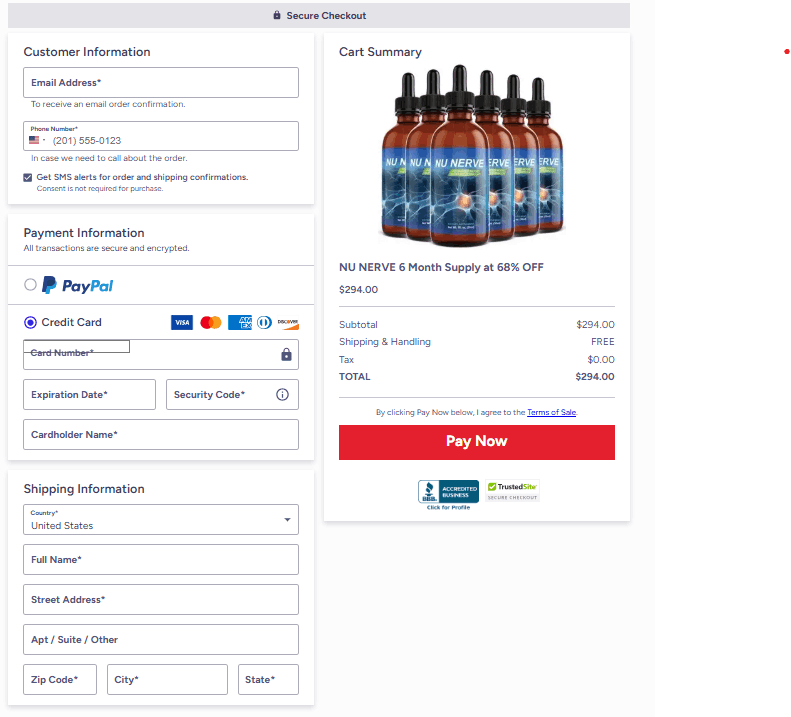Click the BBB Accredited Business badge
The image size is (791, 717).
click(448, 492)
